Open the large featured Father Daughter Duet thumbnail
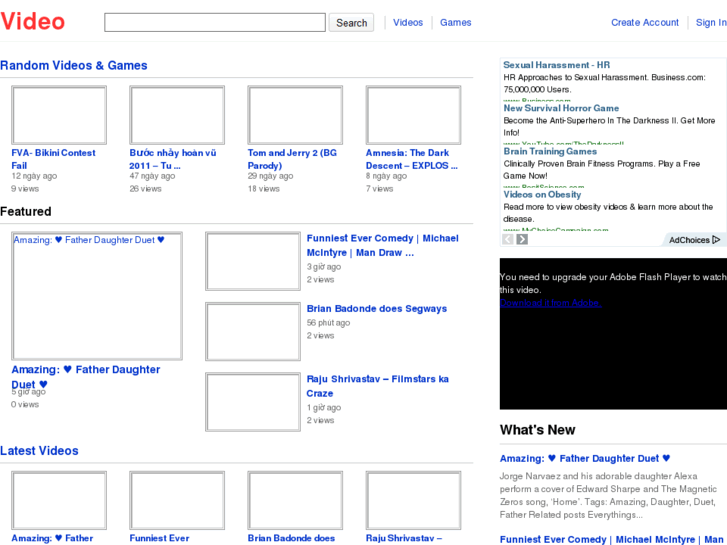This screenshot has width=727, height=545. (97, 297)
